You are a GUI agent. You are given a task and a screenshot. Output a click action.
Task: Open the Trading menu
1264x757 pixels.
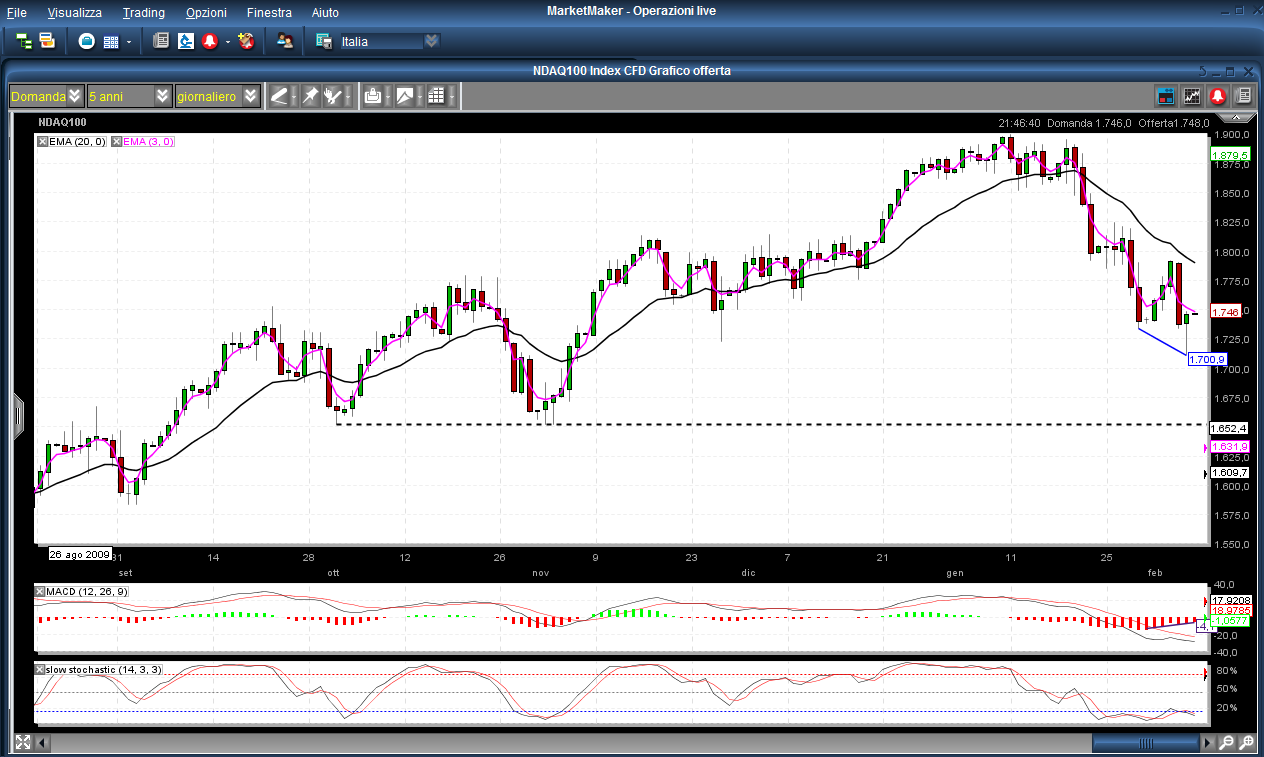point(144,13)
